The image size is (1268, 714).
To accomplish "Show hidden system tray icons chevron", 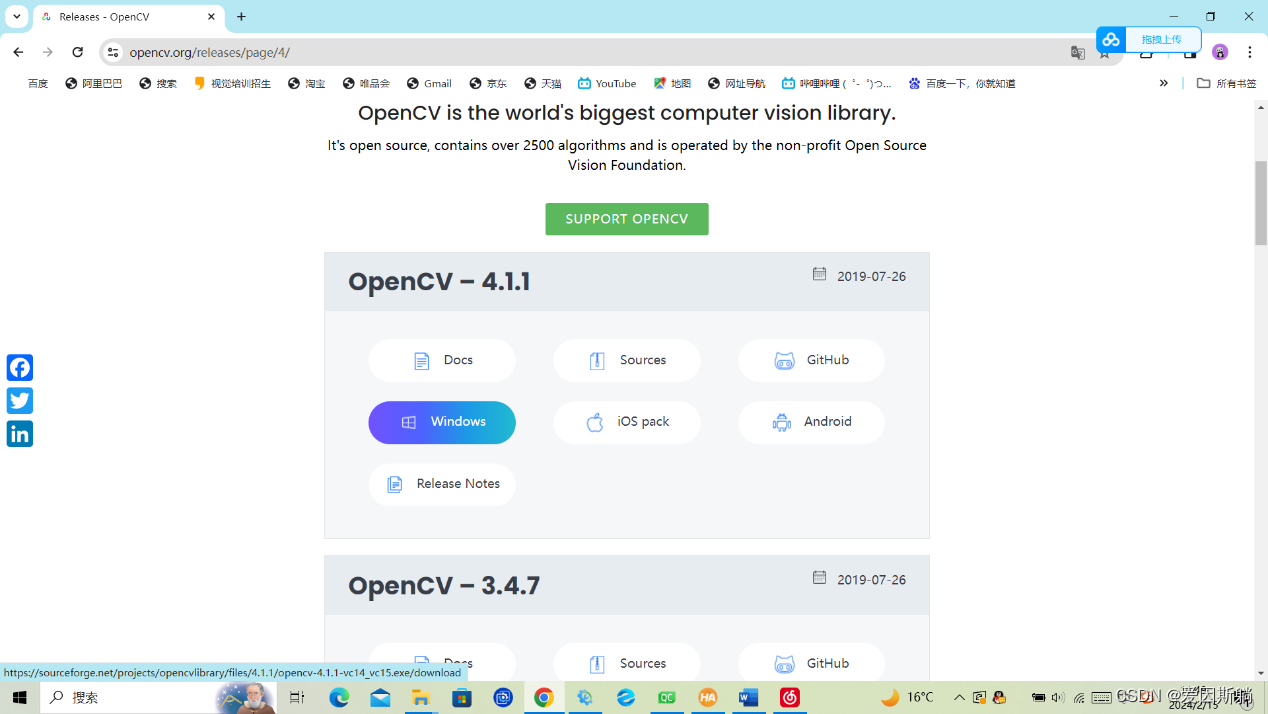I will click(960, 698).
